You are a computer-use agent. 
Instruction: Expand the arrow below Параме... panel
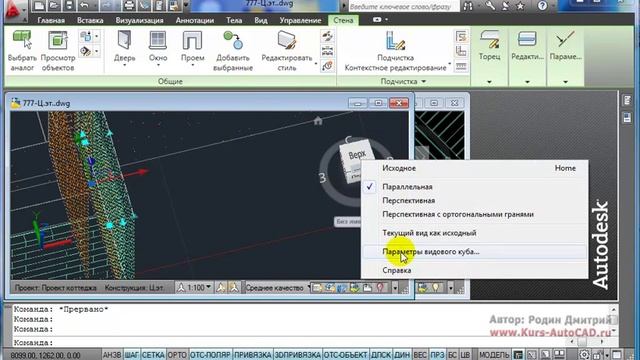565,82
